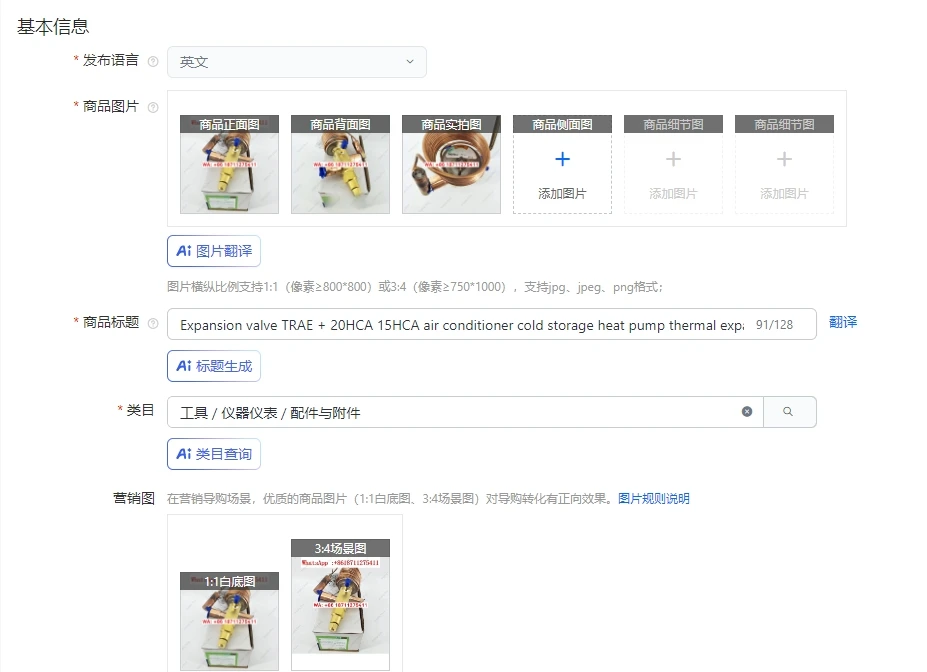Add an image in the first 商品细节图 slot
927x672 pixels.
(x=673, y=164)
